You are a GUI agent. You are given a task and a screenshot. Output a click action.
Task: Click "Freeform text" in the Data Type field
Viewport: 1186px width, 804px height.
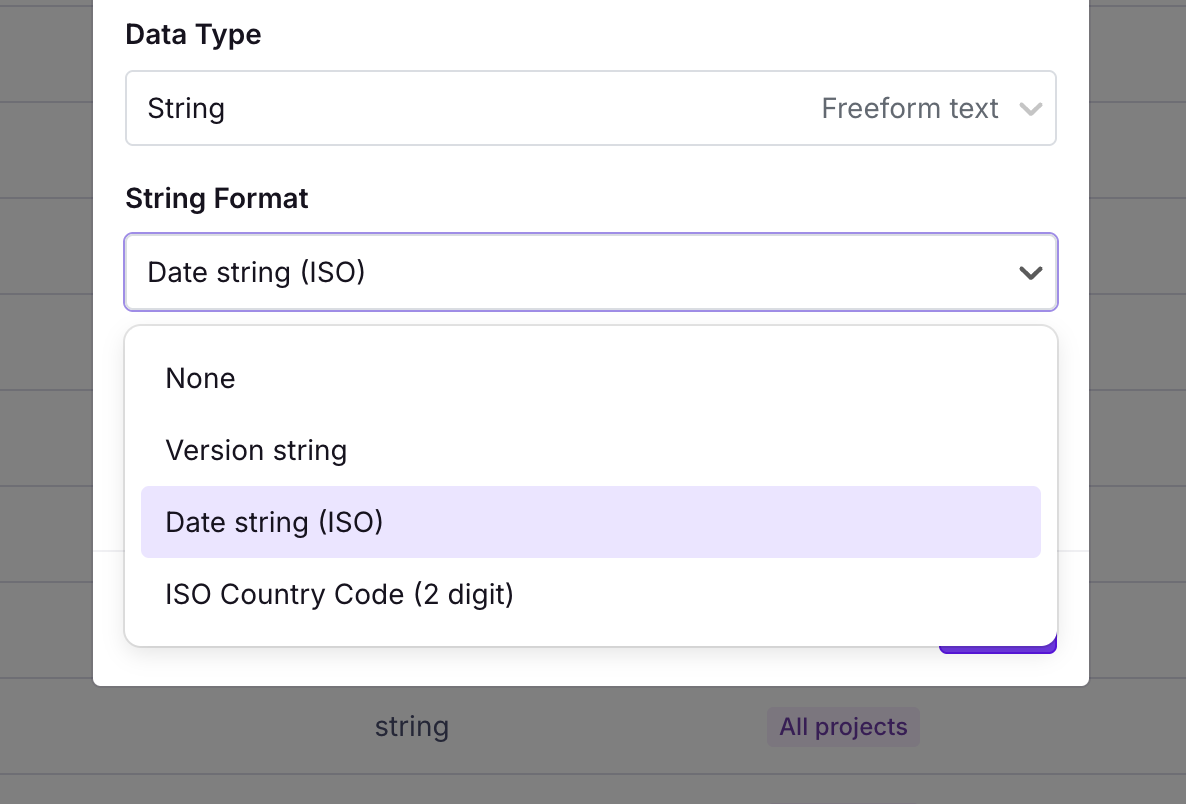(909, 108)
